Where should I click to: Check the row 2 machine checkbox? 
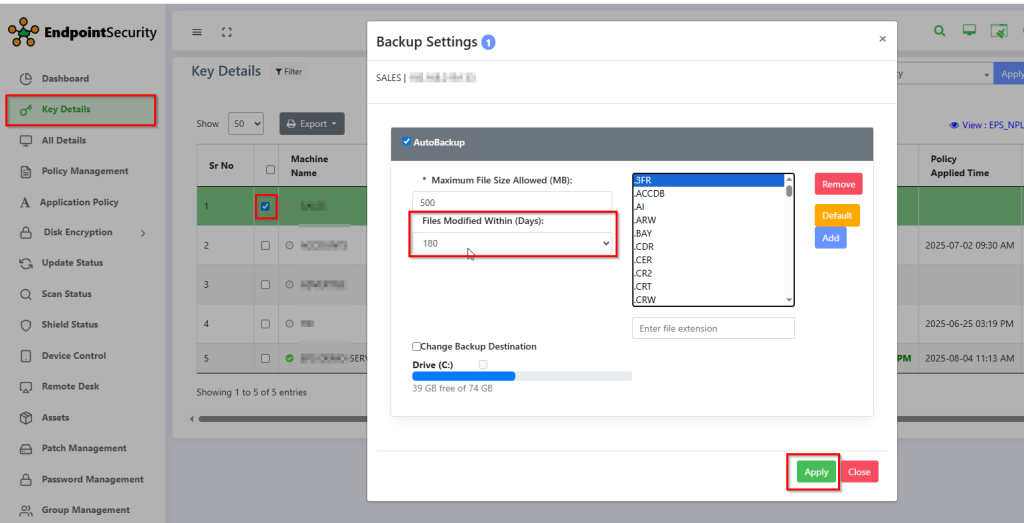click(265, 245)
